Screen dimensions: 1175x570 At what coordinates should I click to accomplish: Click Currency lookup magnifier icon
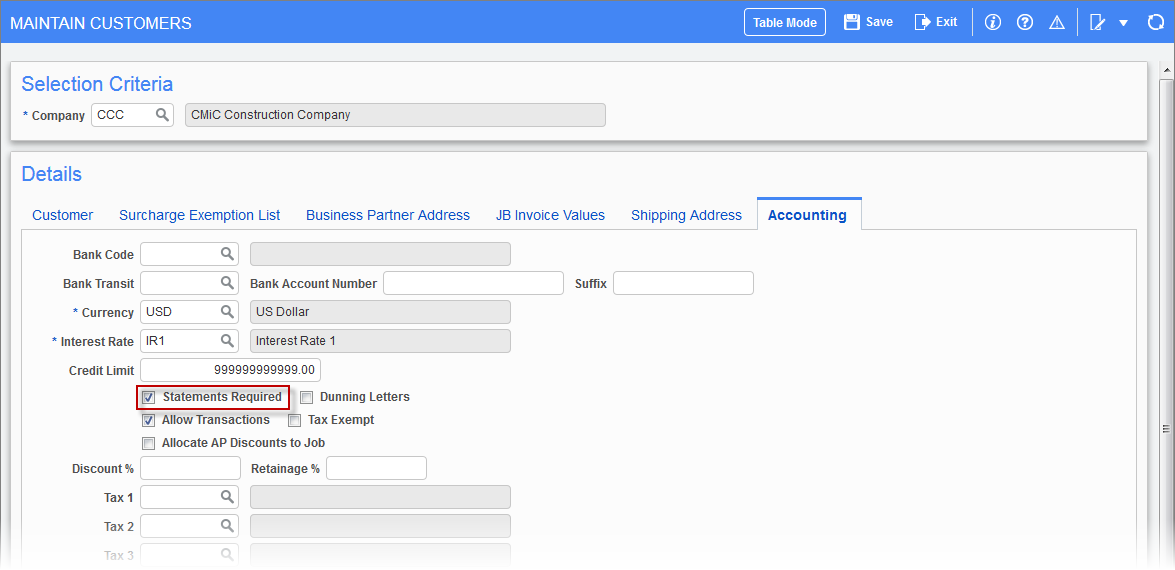tap(227, 312)
